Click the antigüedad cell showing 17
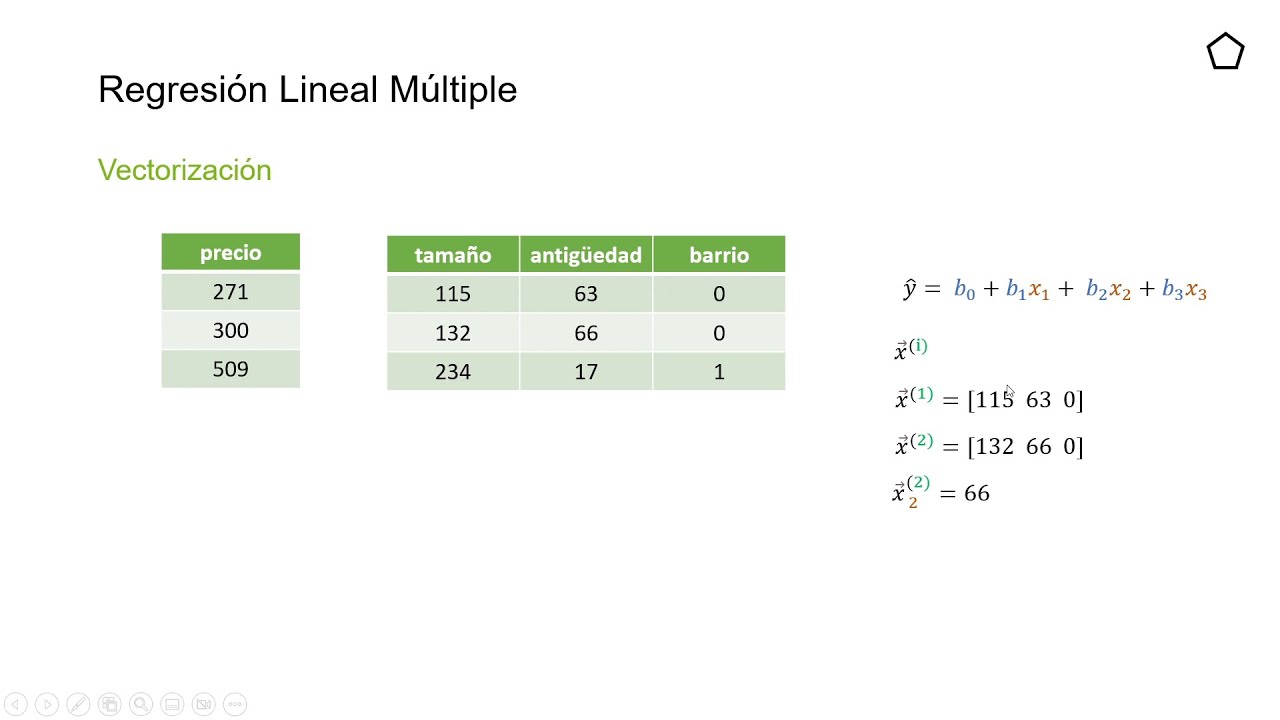The height and width of the screenshot is (720, 1280). (586, 372)
